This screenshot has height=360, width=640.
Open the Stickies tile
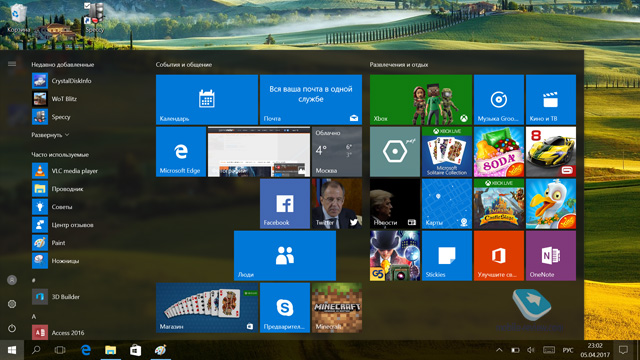tap(447, 256)
